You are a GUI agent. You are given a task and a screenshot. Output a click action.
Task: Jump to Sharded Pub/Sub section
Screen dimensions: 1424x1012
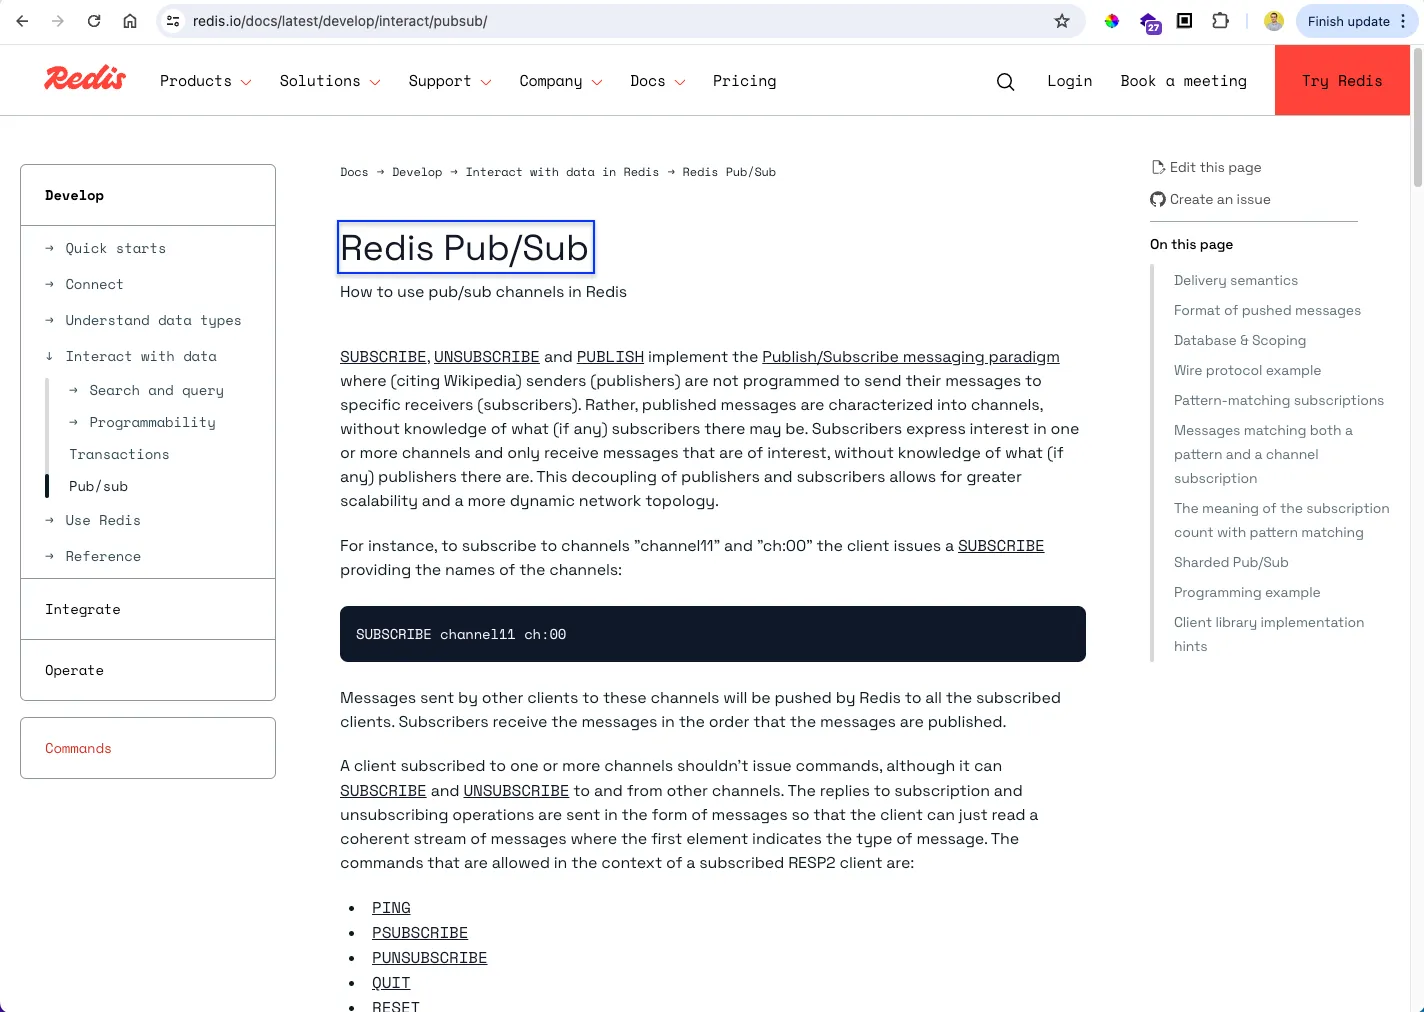coord(1231,562)
